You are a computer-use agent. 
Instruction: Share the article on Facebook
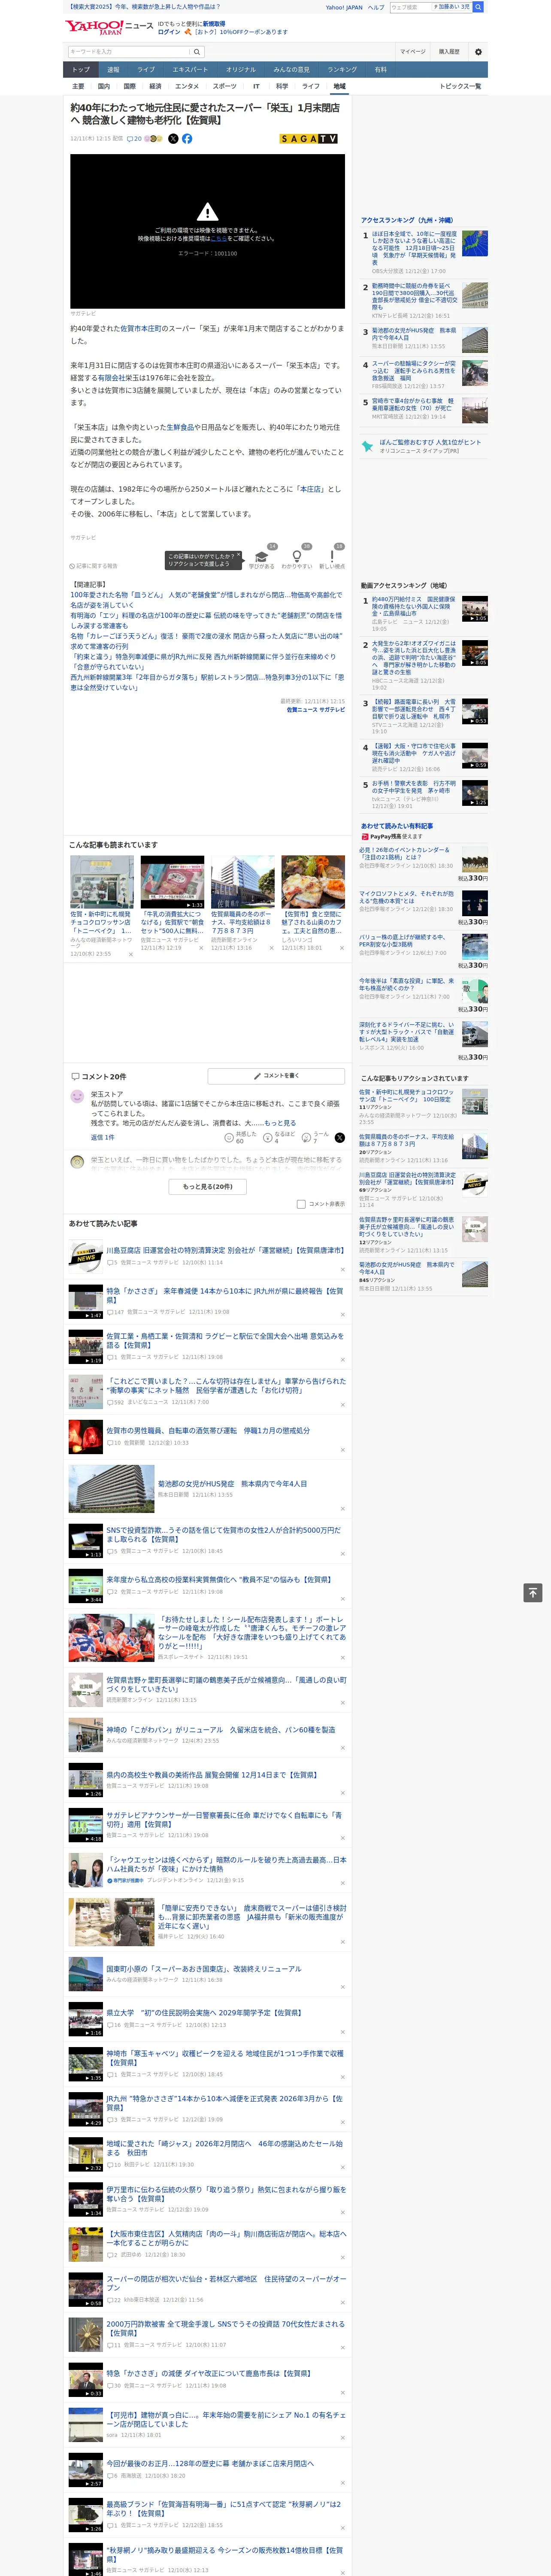tap(187, 139)
